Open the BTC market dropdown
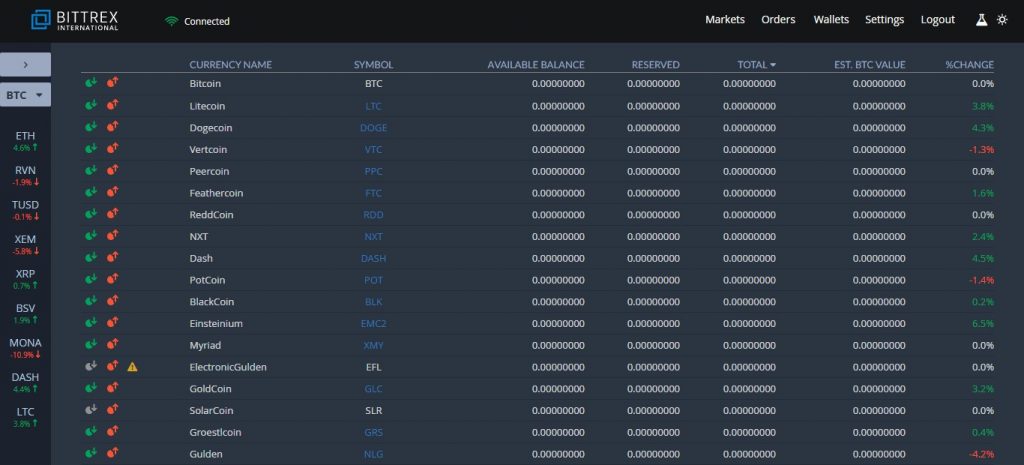The height and width of the screenshot is (465, 1024). tap(25, 95)
